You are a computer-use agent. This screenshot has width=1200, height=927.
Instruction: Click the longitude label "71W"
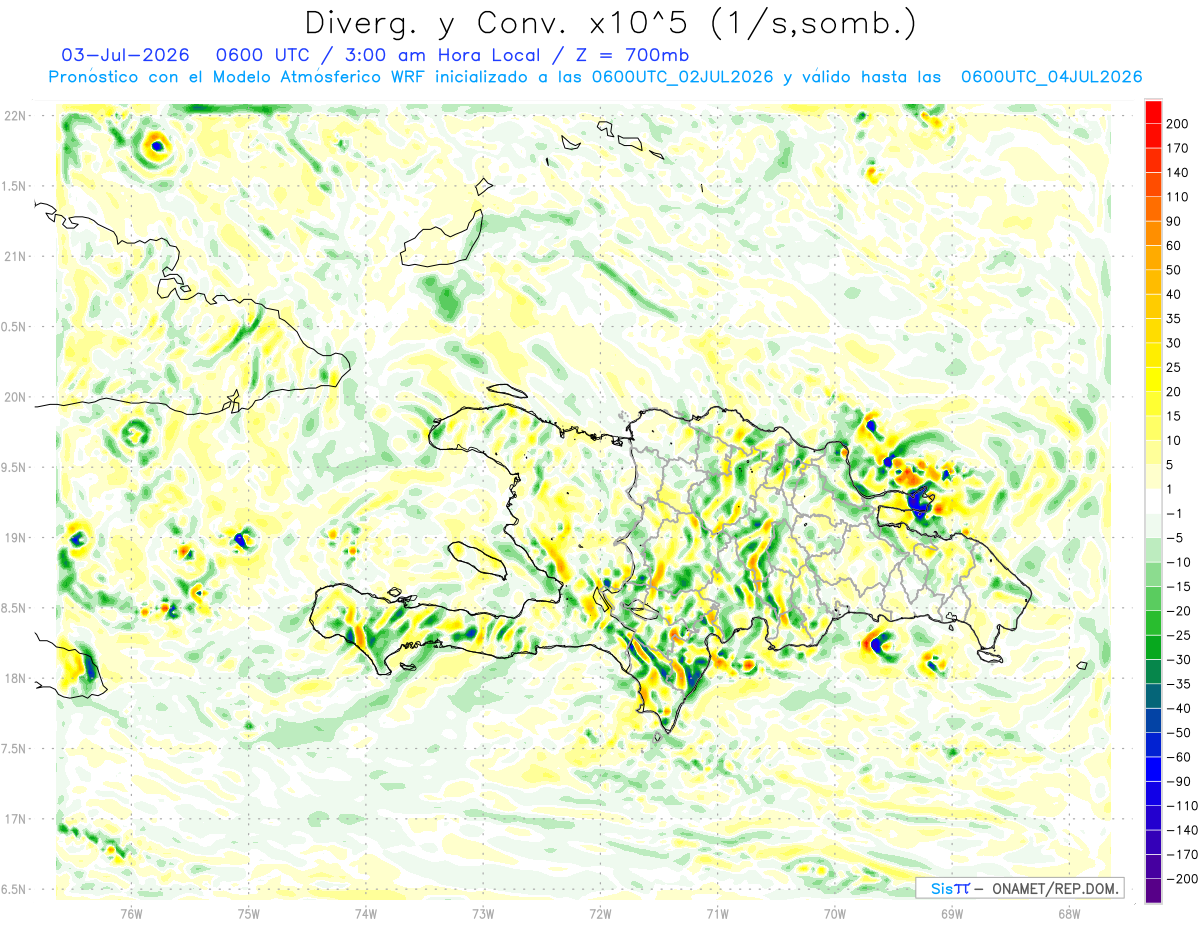tap(717, 913)
